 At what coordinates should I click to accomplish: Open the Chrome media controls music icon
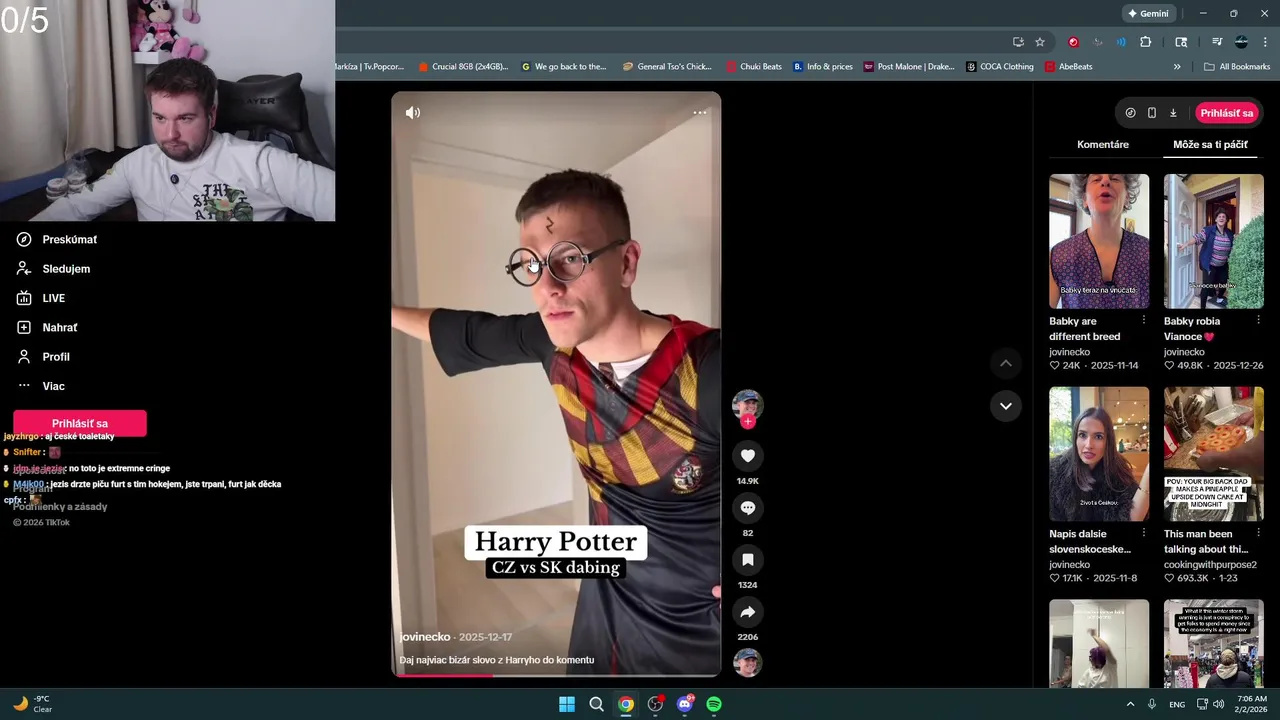coord(1217,42)
